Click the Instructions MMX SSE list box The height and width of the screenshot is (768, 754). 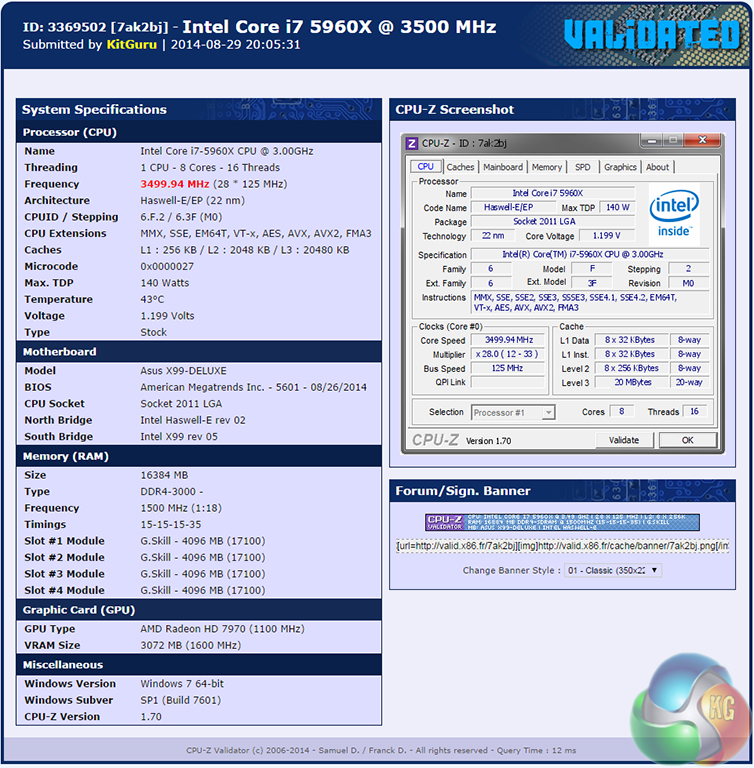(590, 303)
